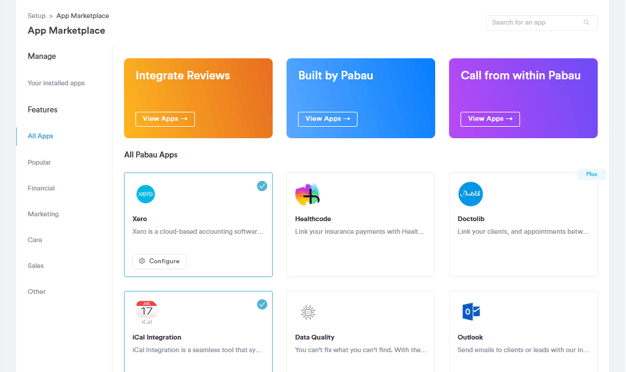Viewport: 626px width, 372px height.
Task: Click the gear icon on Configure button
Action: [x=142, y=261]
